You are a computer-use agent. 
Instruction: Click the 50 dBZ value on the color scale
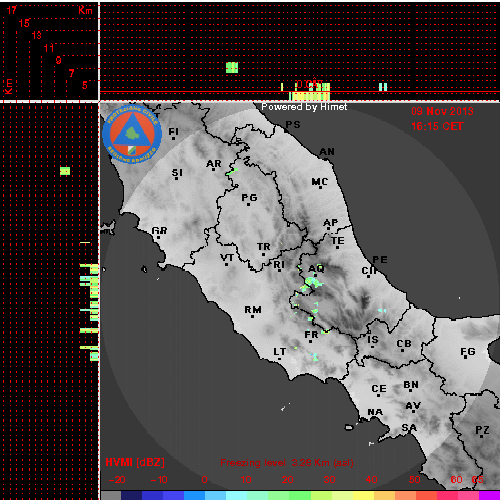[x=415, y=480]
